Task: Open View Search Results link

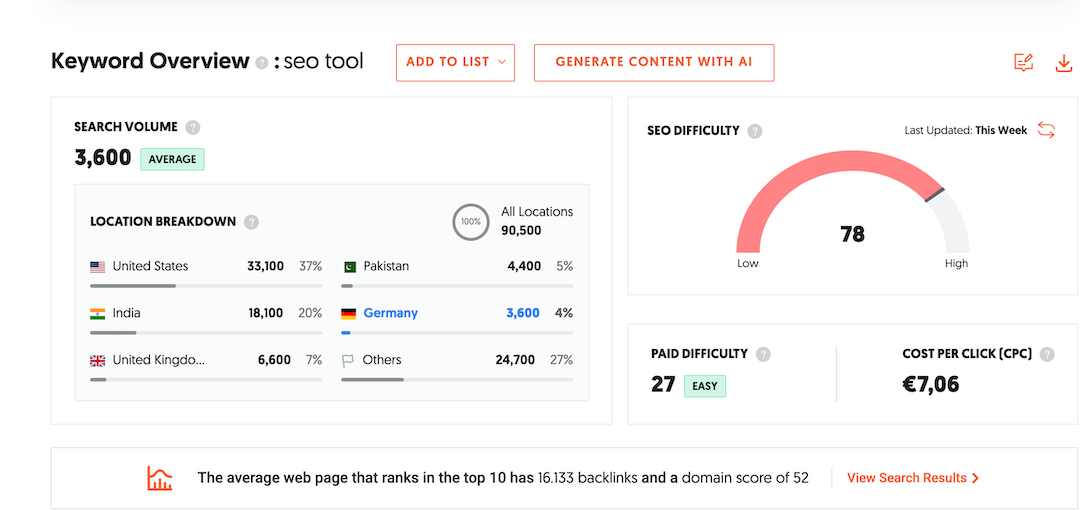Action: coord(912,478)
